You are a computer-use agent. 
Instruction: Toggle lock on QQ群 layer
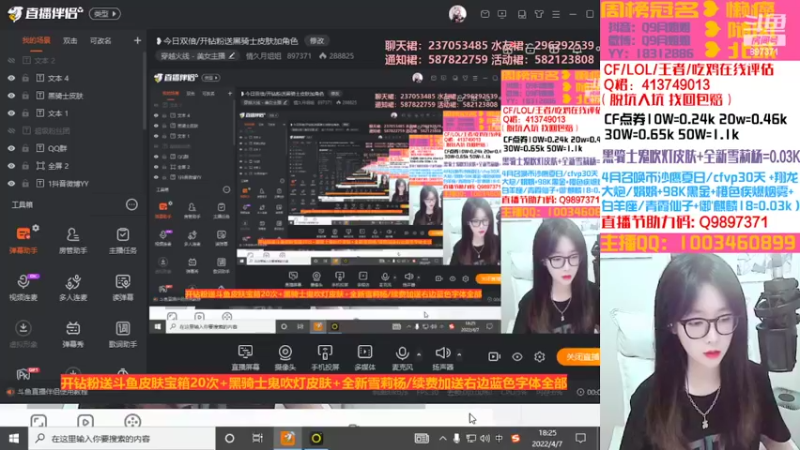(x=25, y=148)
